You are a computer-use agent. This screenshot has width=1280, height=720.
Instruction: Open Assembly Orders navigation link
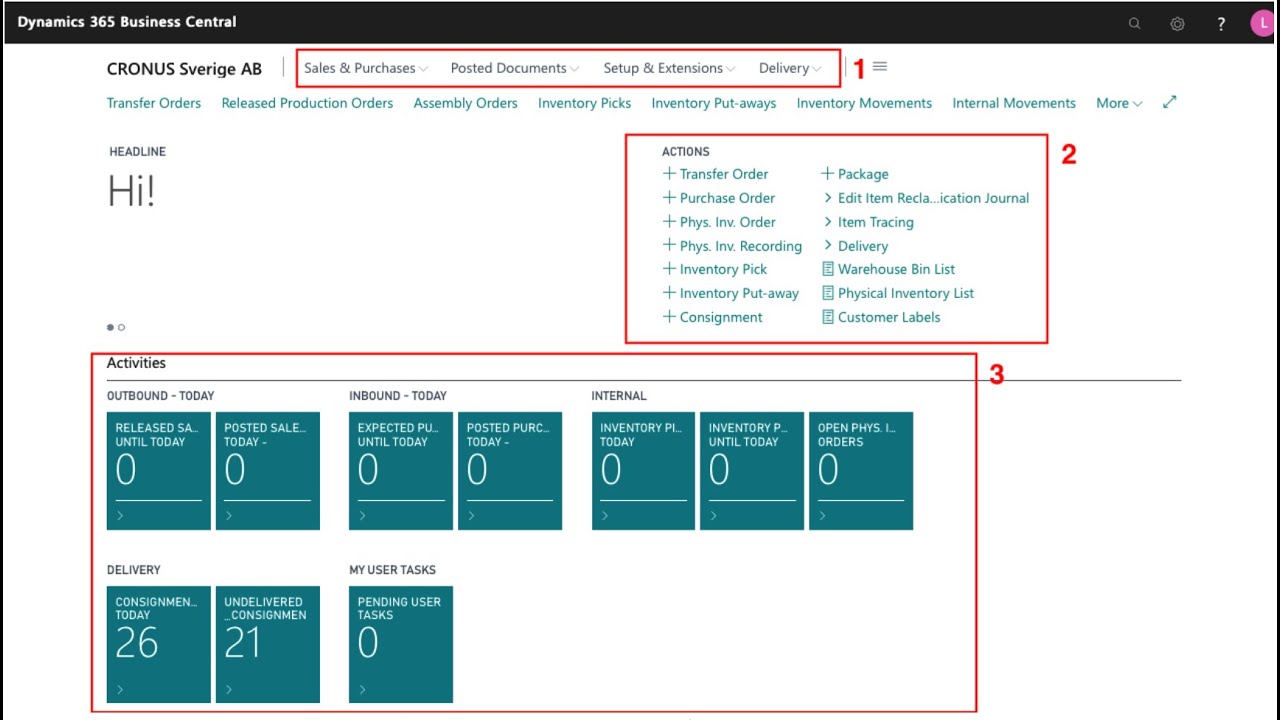(x=465, y=103)
